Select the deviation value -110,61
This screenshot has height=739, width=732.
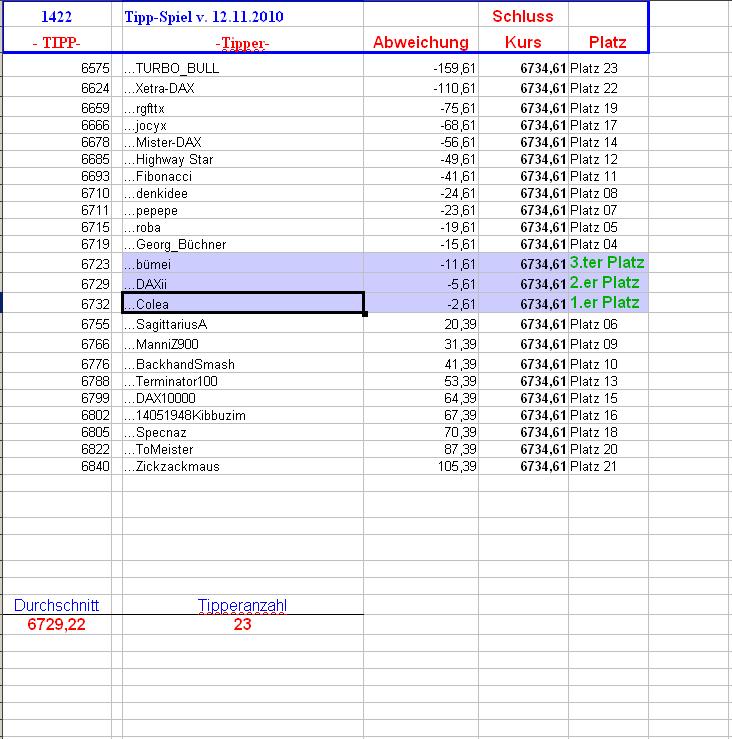(454, 89)
